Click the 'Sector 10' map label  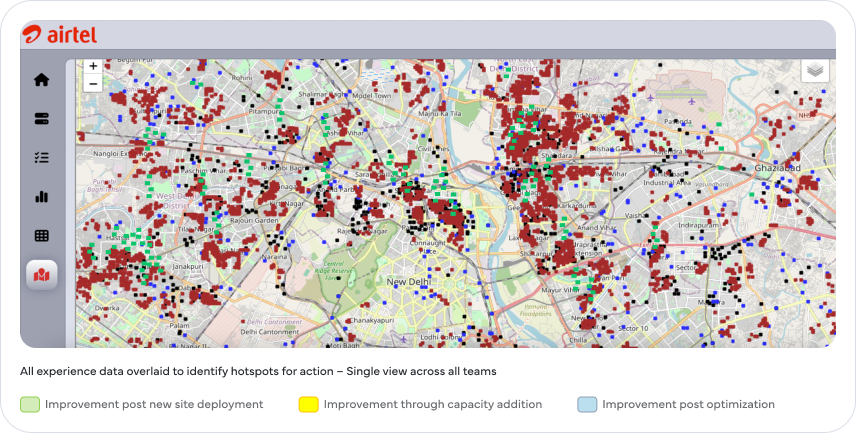[633, 328]
